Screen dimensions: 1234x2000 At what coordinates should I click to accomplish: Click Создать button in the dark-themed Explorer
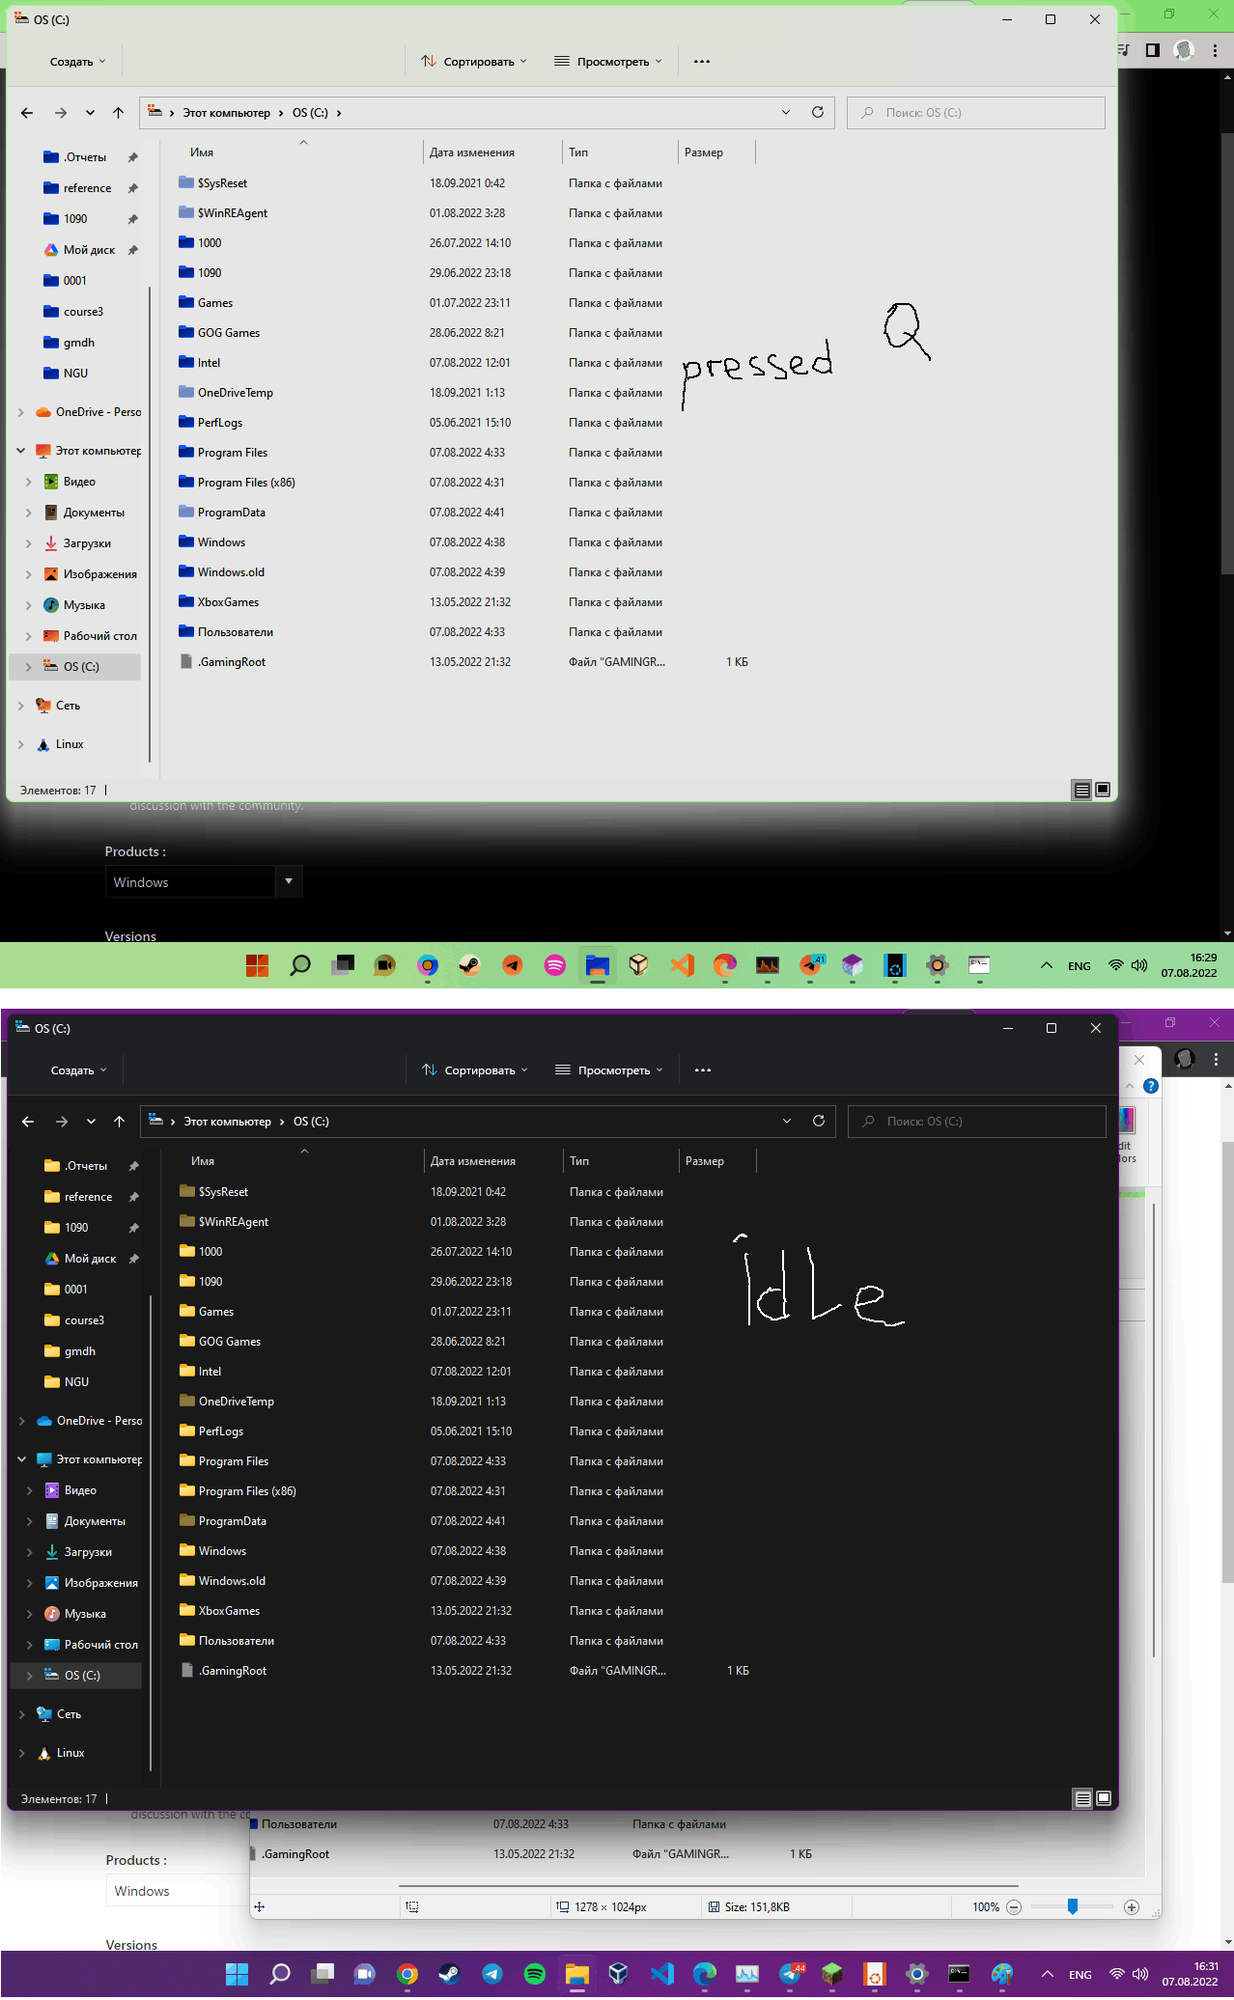(79, 1070)
